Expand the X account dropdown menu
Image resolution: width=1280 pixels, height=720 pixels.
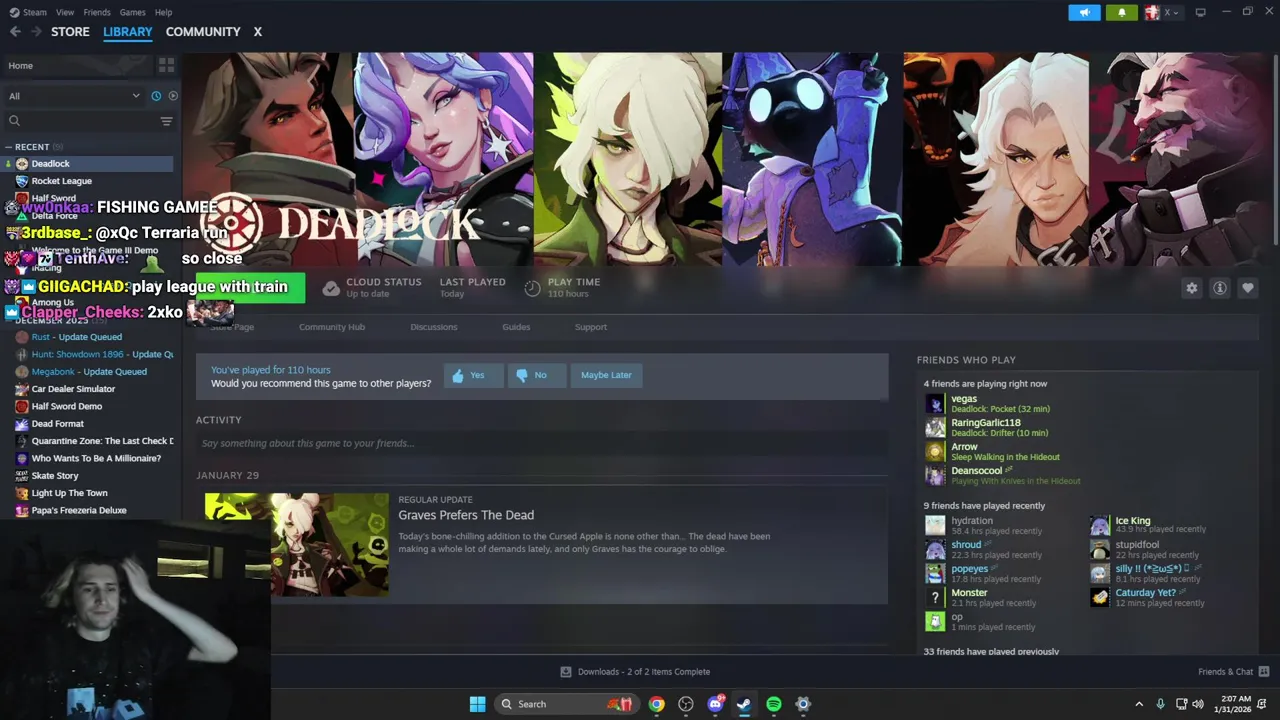[1162, 12]
